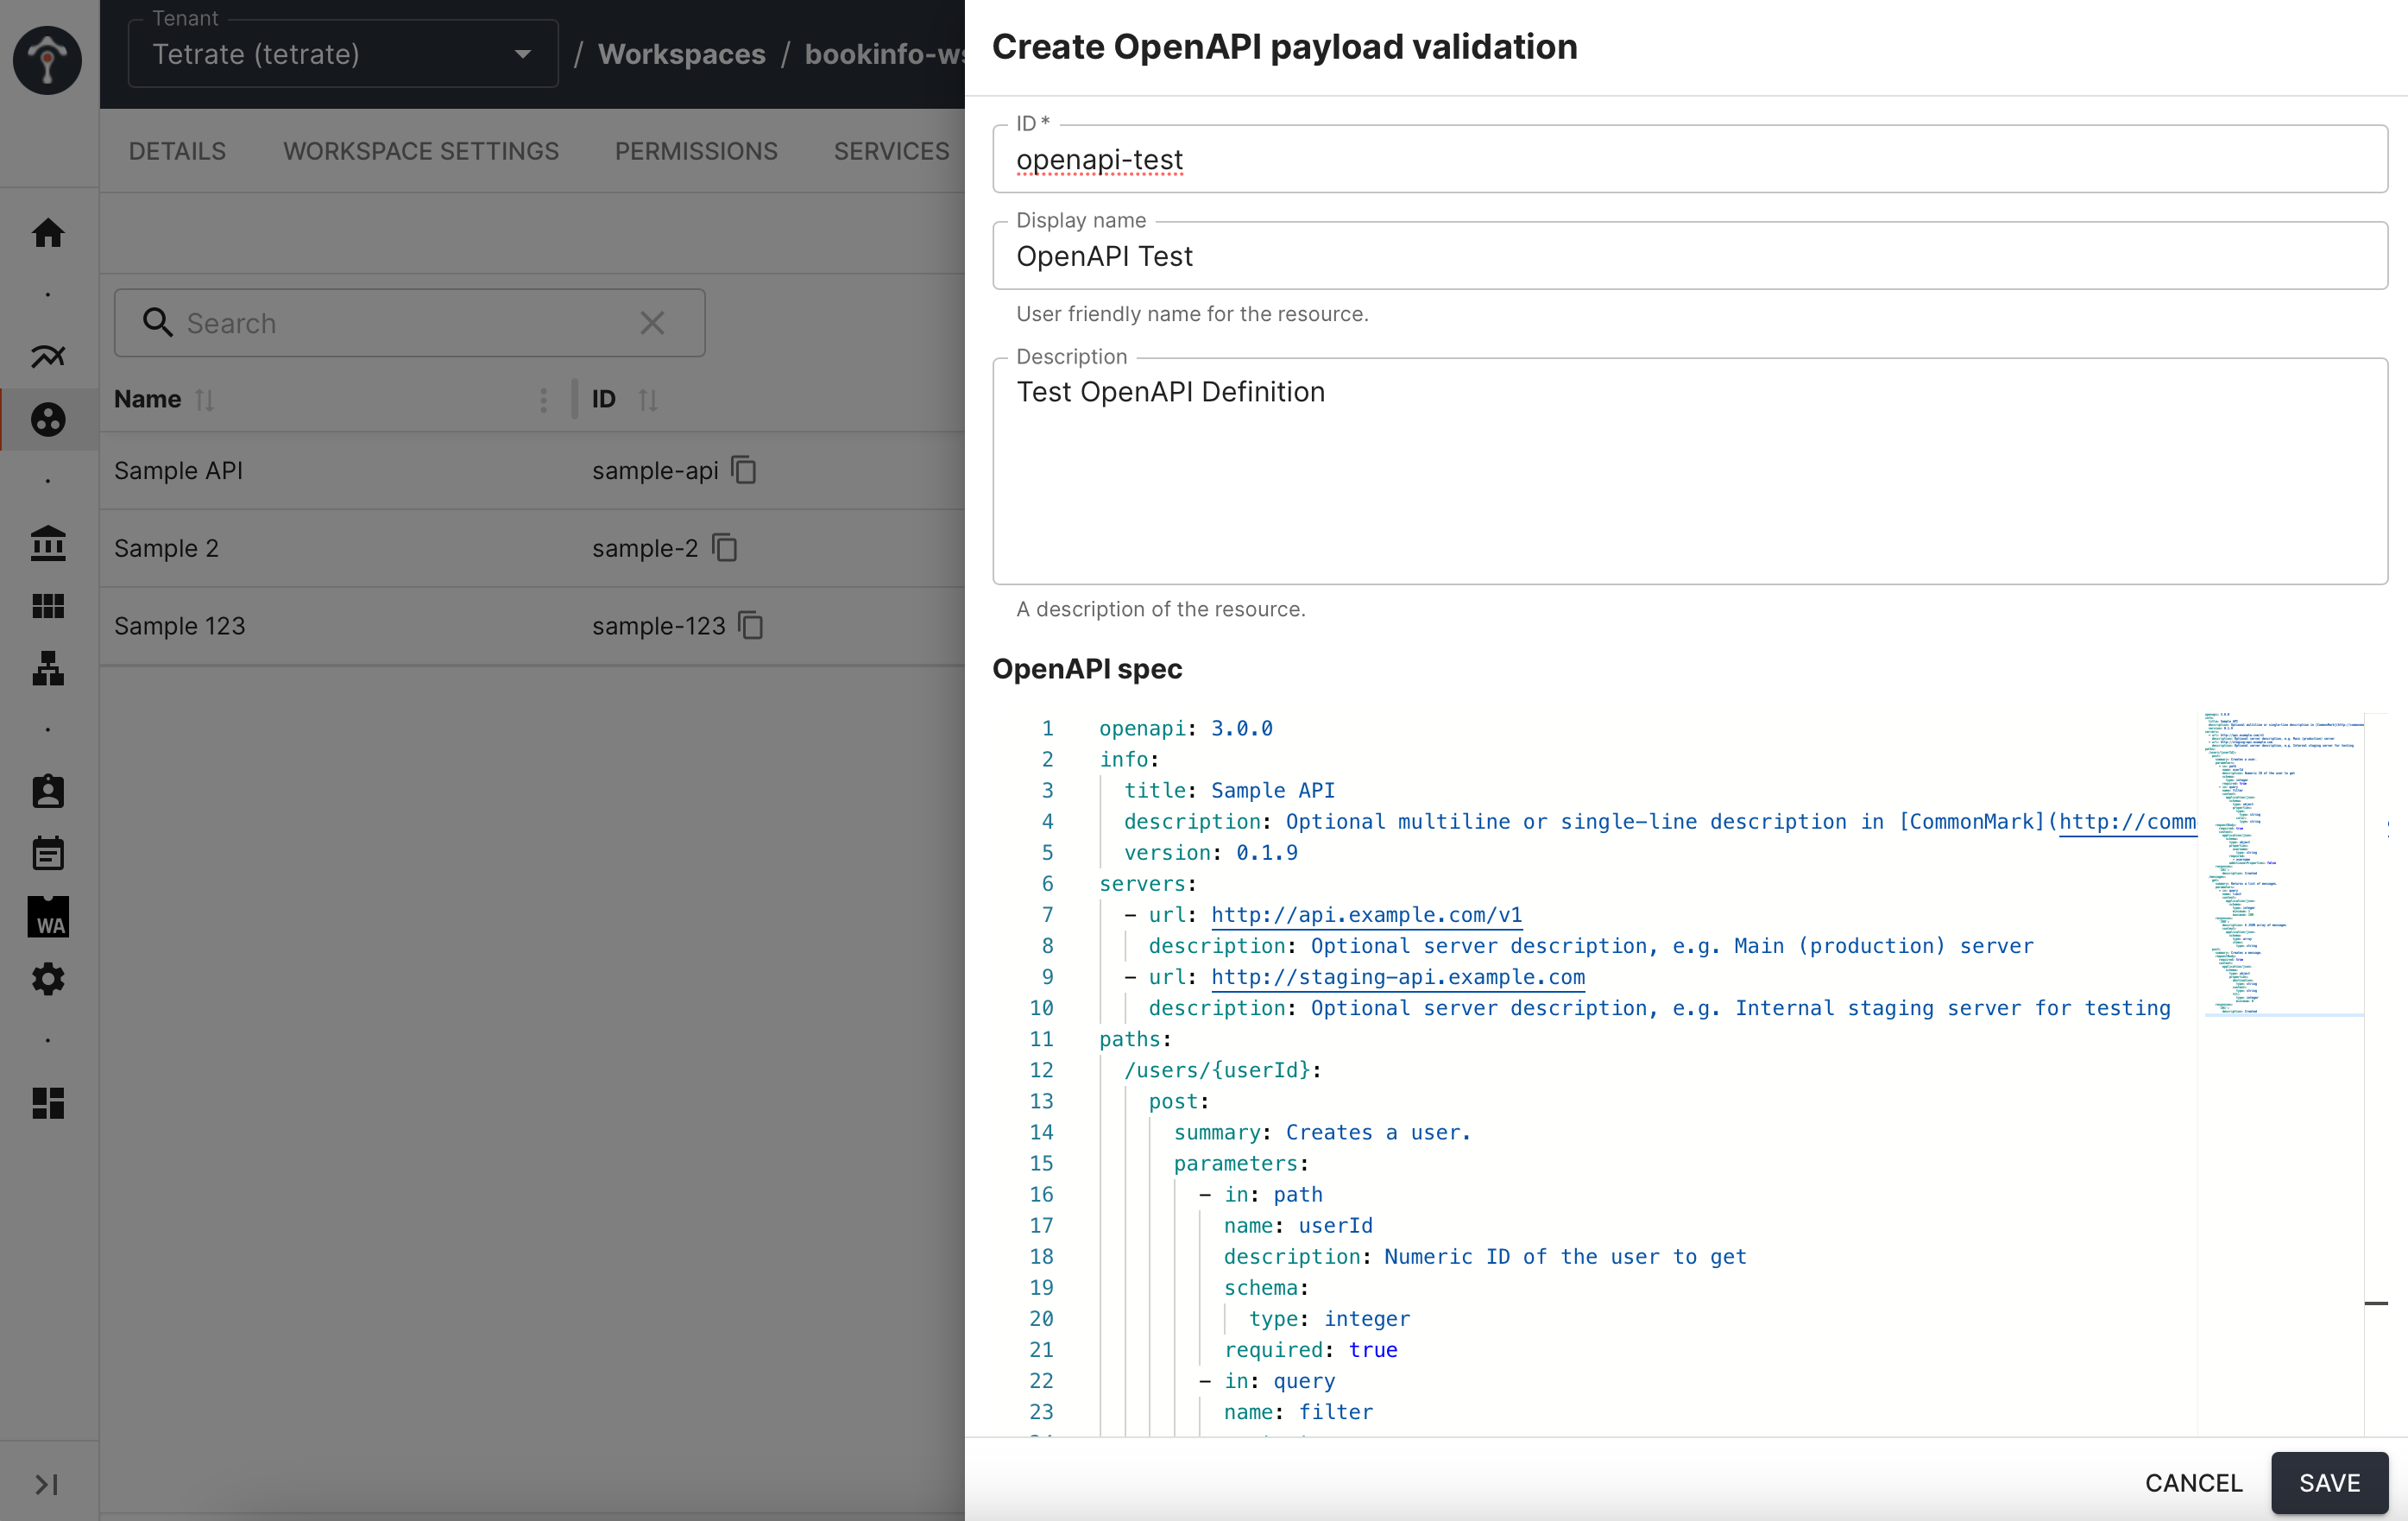This screenshot has width=2408, height=1521.
Task: Select the Sample 2 row name
Action: (166, 548)
